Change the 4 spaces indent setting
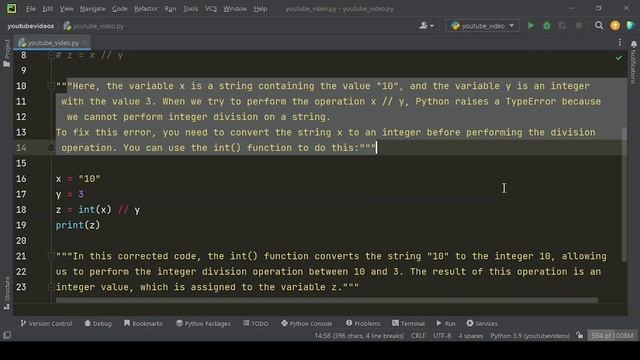This screenshot has width=640, height=360. [x=470, y=336]
